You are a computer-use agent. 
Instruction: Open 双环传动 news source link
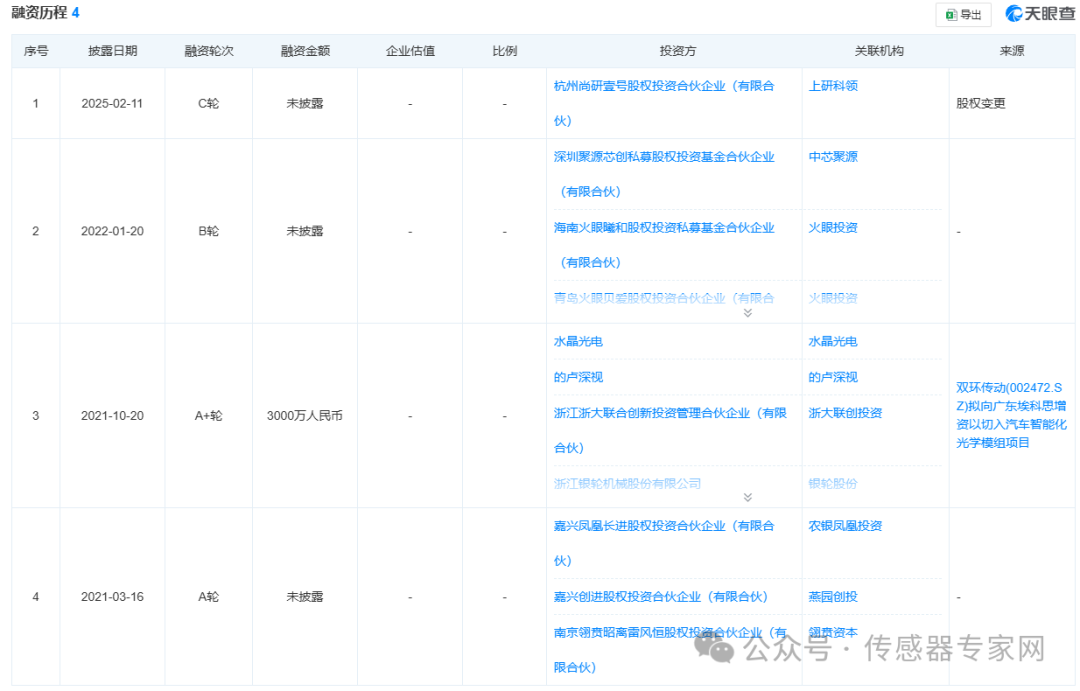point(1011,415)
